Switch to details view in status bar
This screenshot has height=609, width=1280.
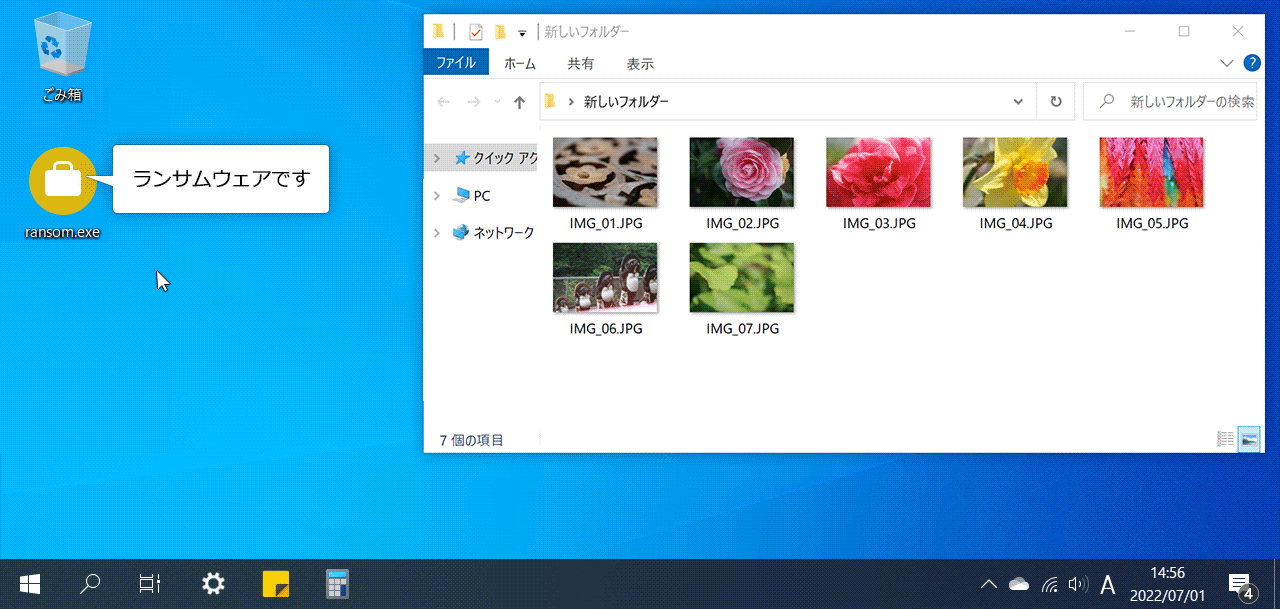[1225, 439]
